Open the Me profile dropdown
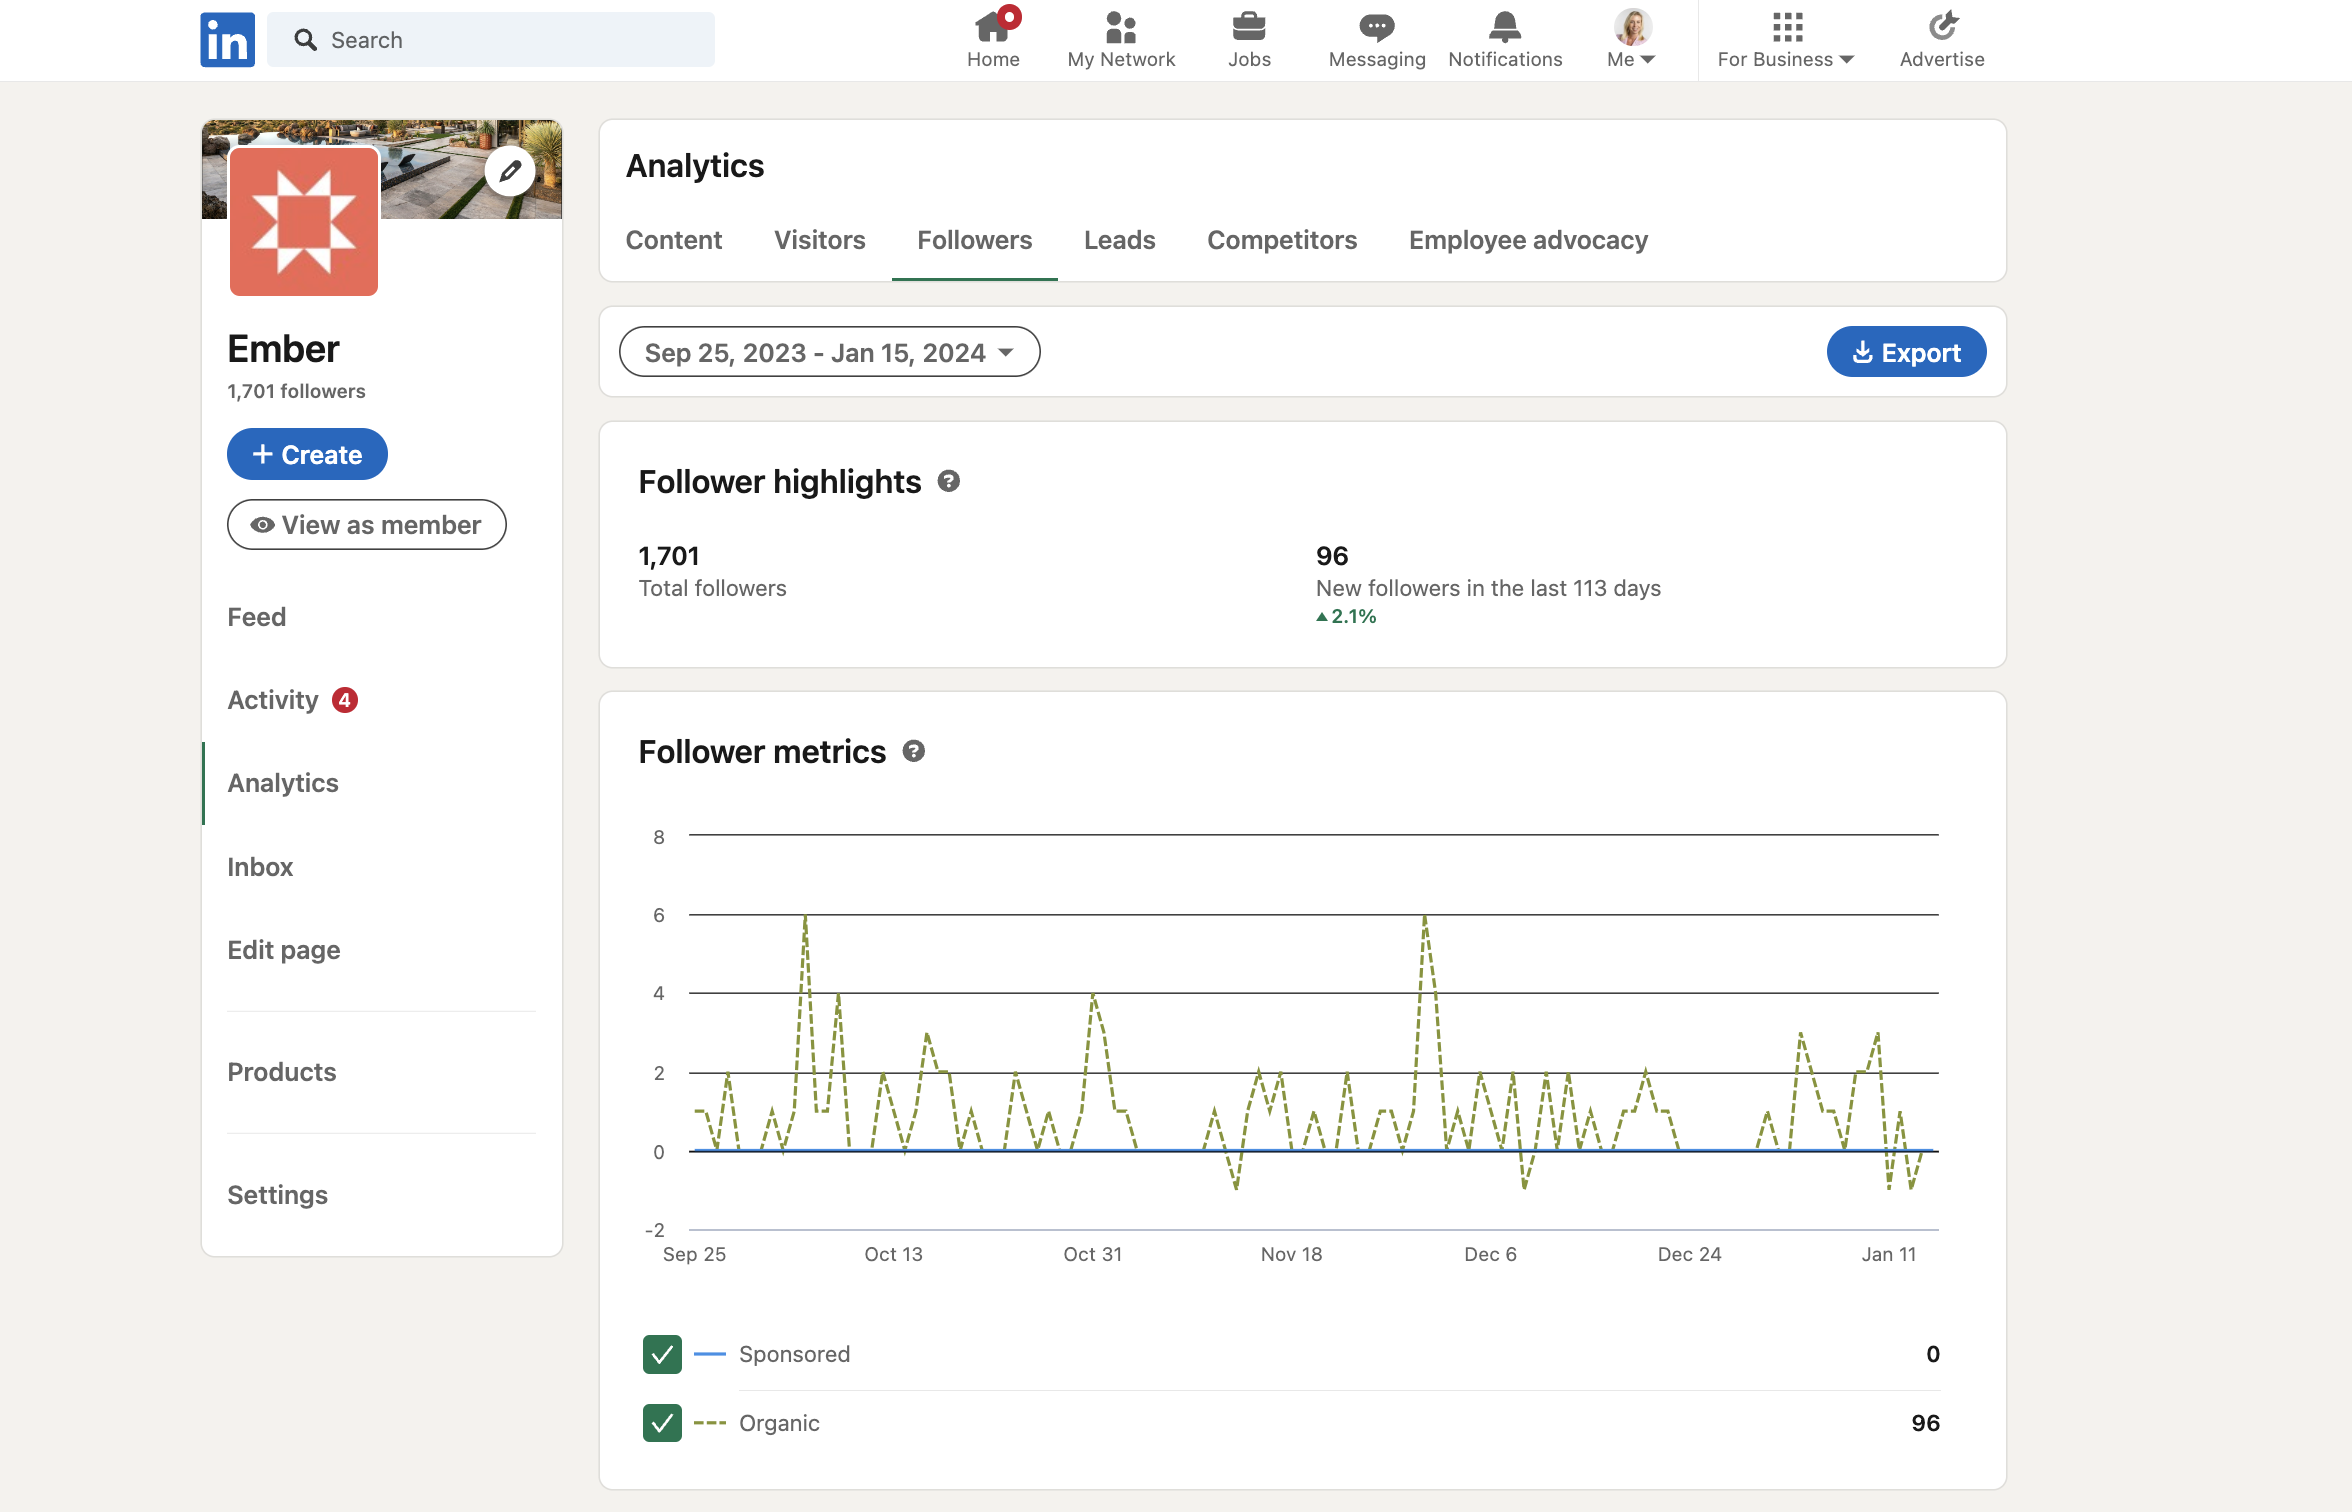Viewport: 2352px width, 1512px height. coord(1631,40)
